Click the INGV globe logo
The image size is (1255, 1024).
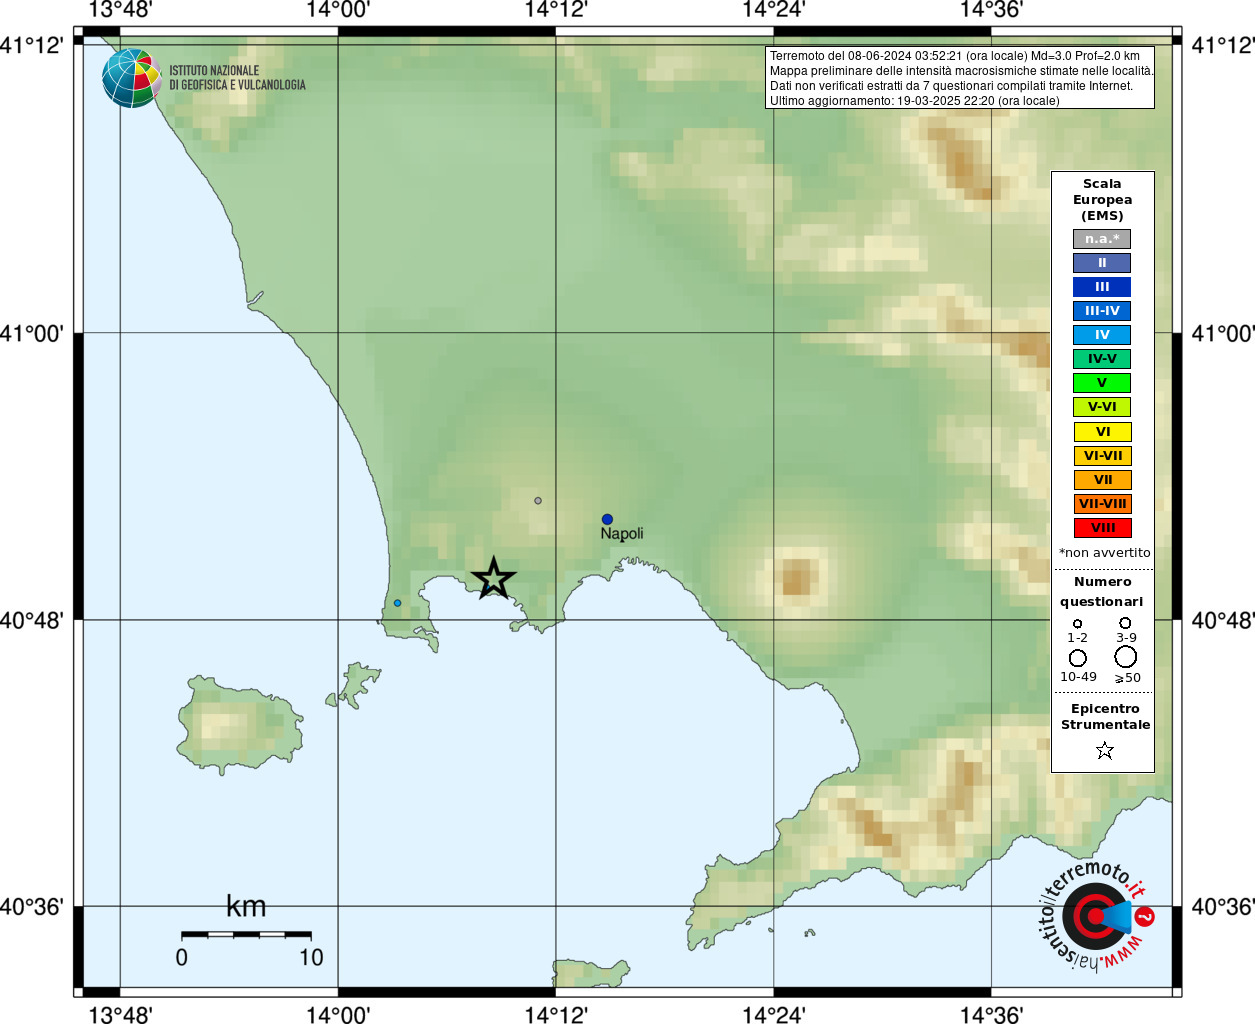(x=132, y=78)
